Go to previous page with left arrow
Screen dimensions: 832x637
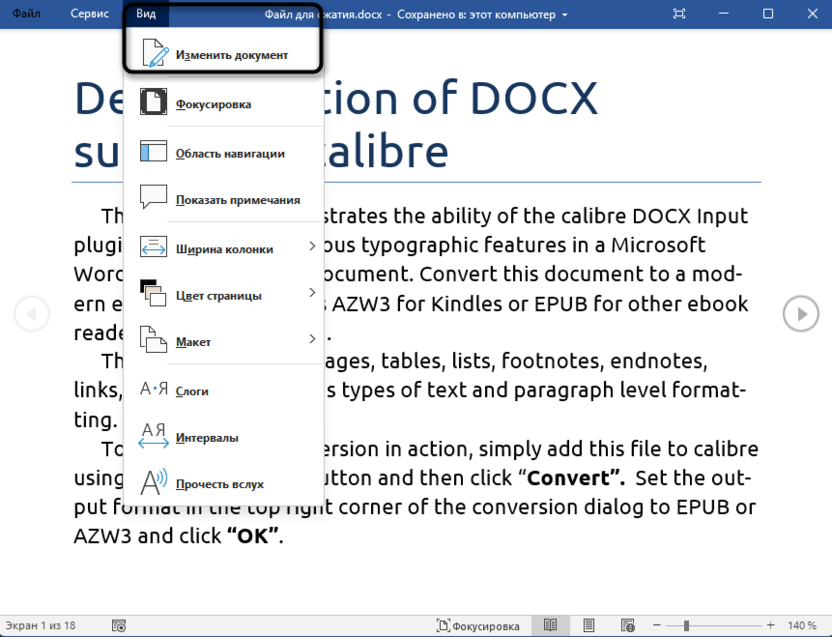(x=31, y=314)
